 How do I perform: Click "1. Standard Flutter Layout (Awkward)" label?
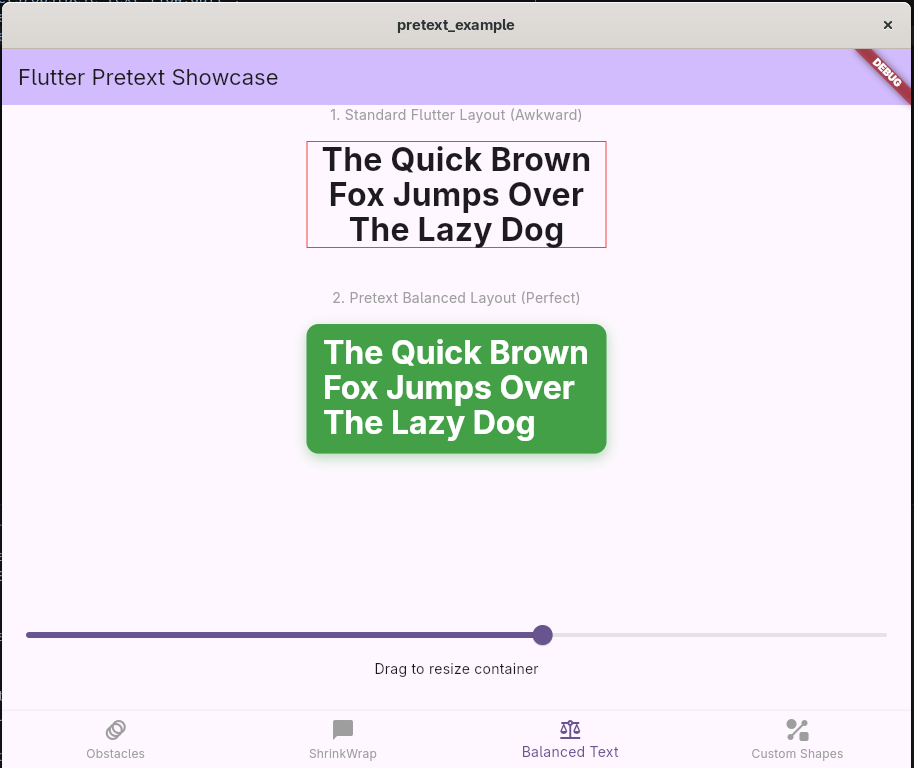(x=456, y=115)
